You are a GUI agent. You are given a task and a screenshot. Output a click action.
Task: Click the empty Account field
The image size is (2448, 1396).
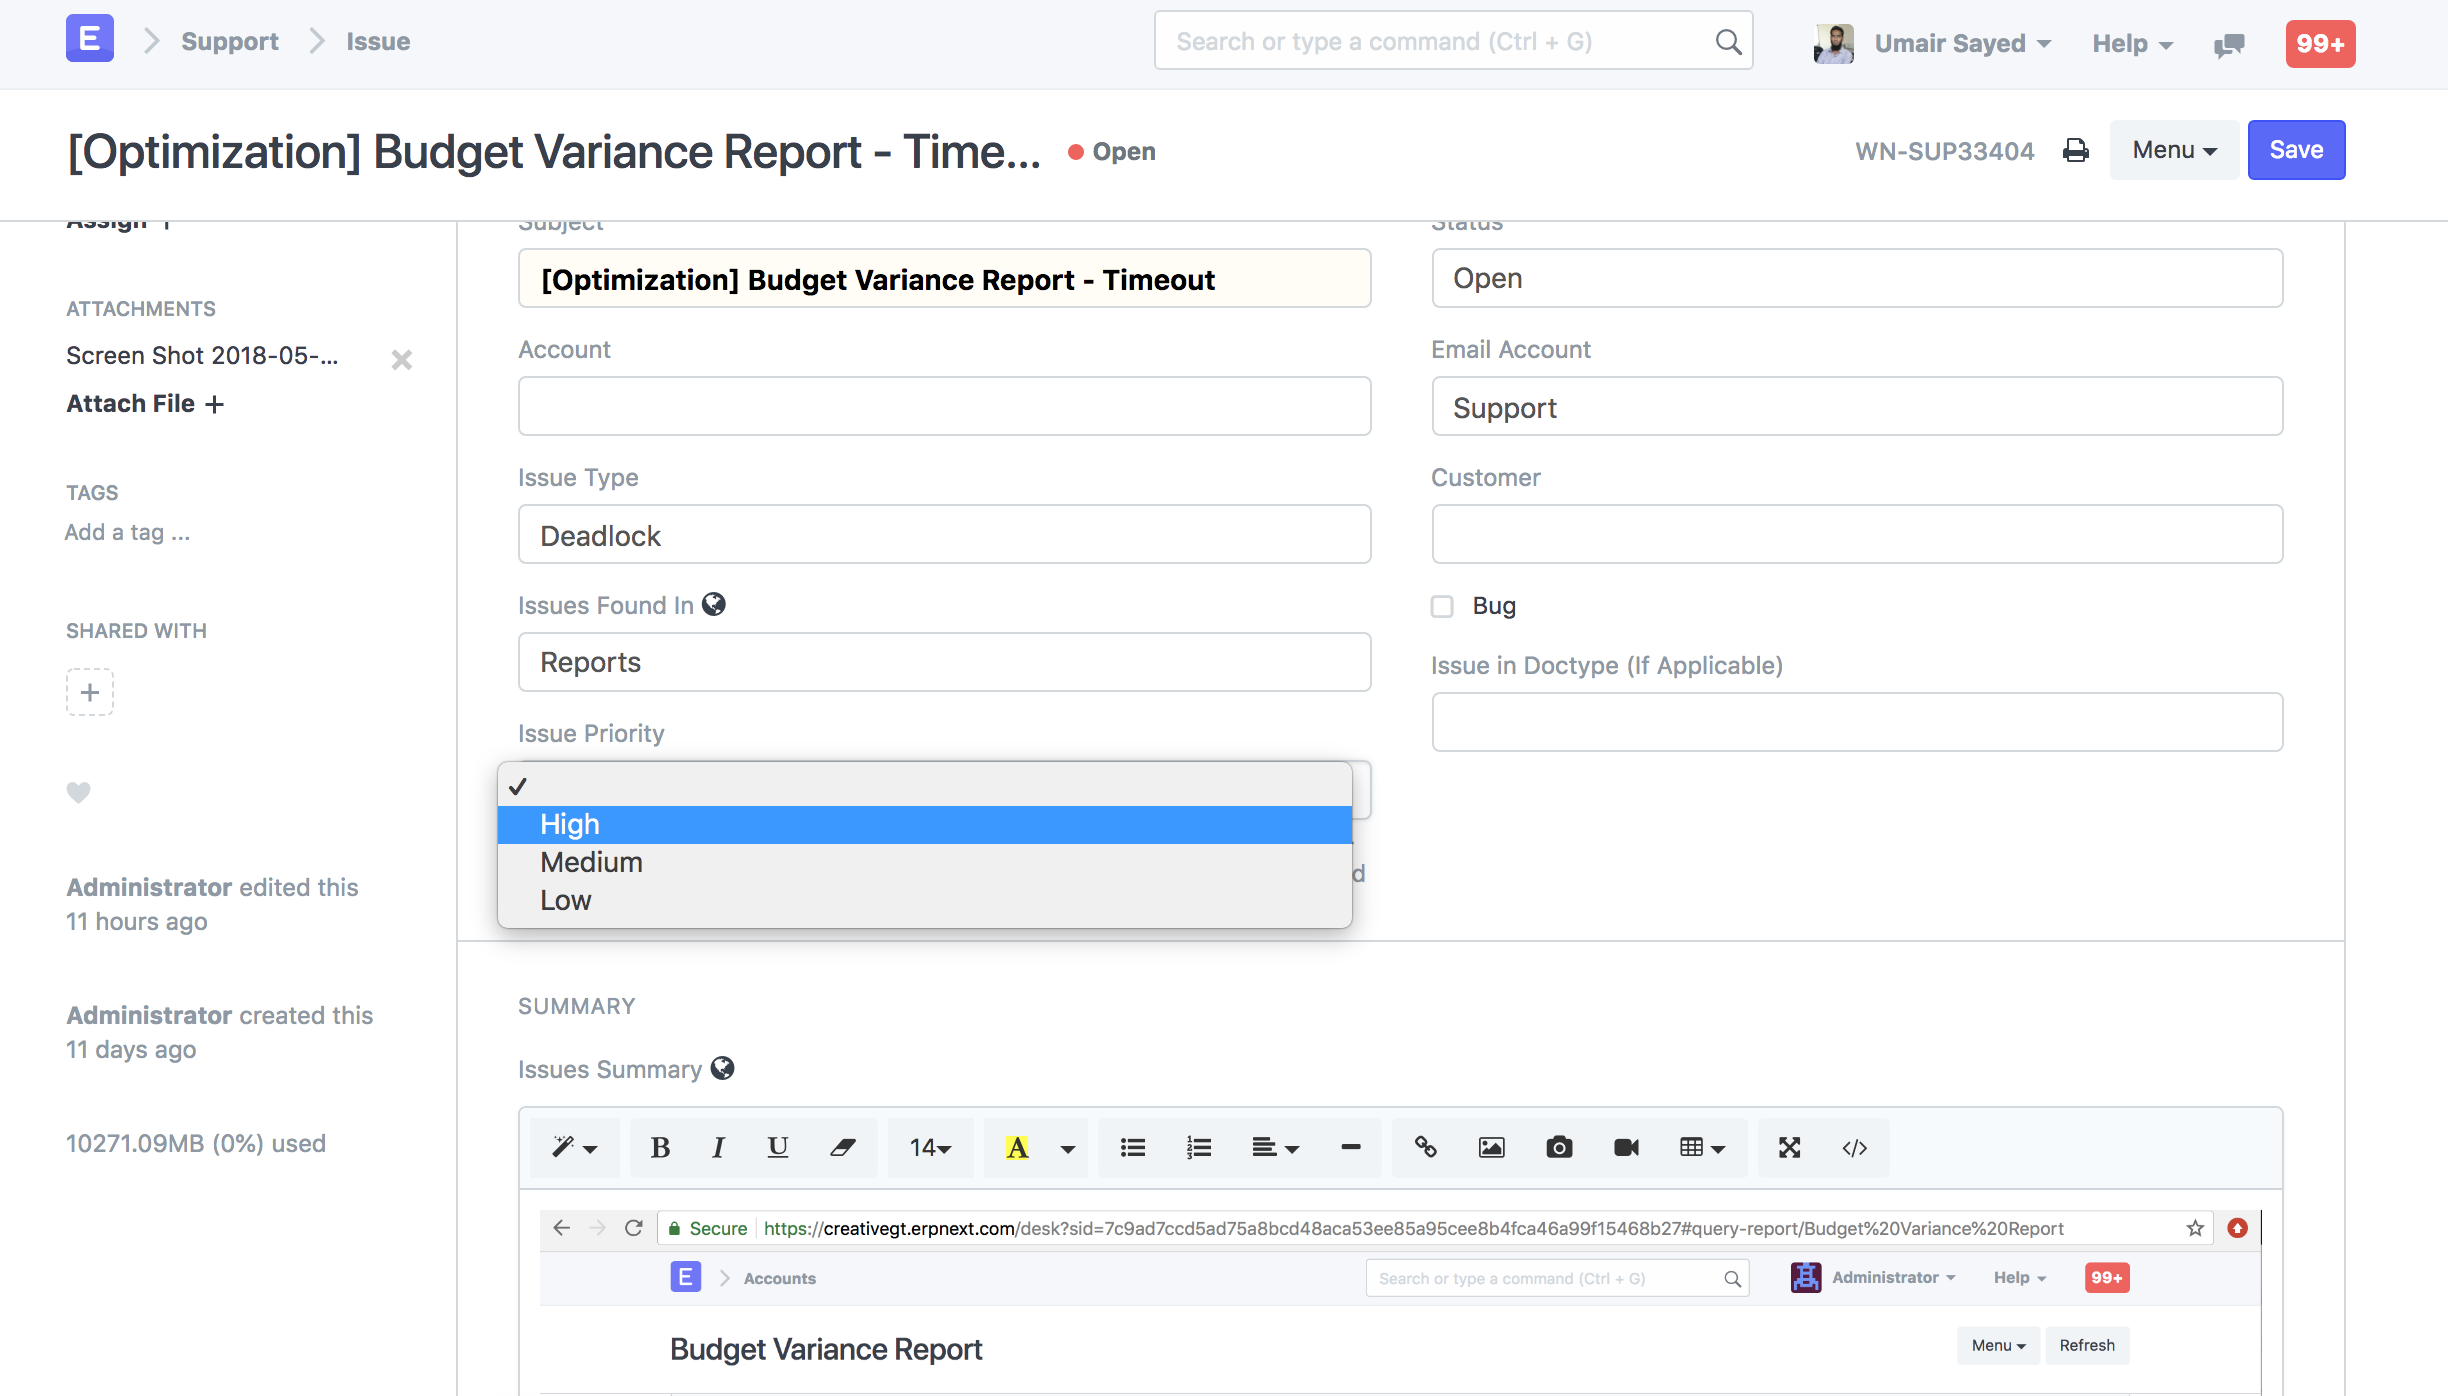(x=944, y=406)
